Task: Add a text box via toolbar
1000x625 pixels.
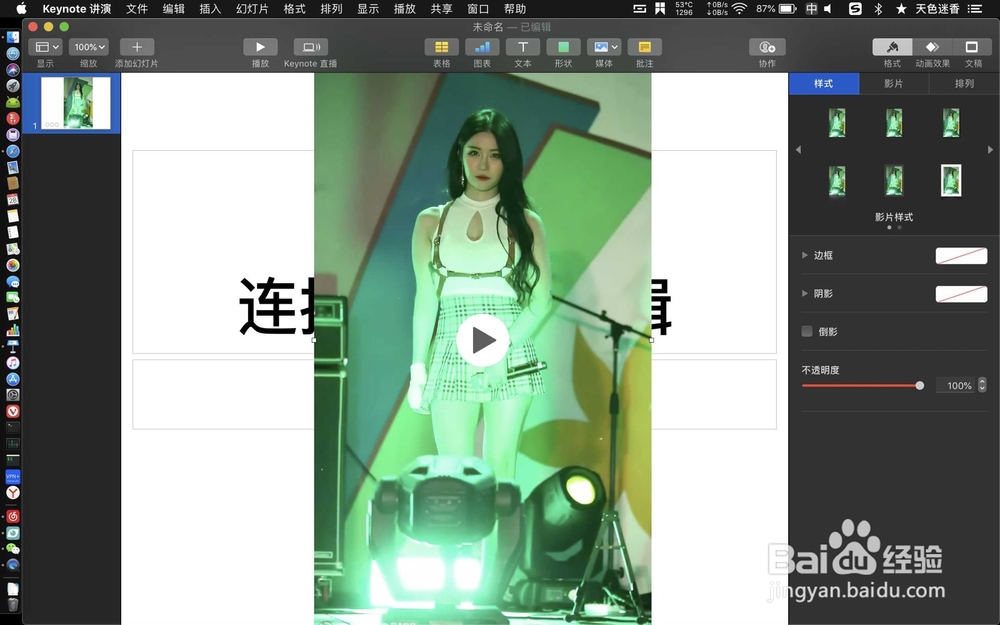Action: pos(522,47)
